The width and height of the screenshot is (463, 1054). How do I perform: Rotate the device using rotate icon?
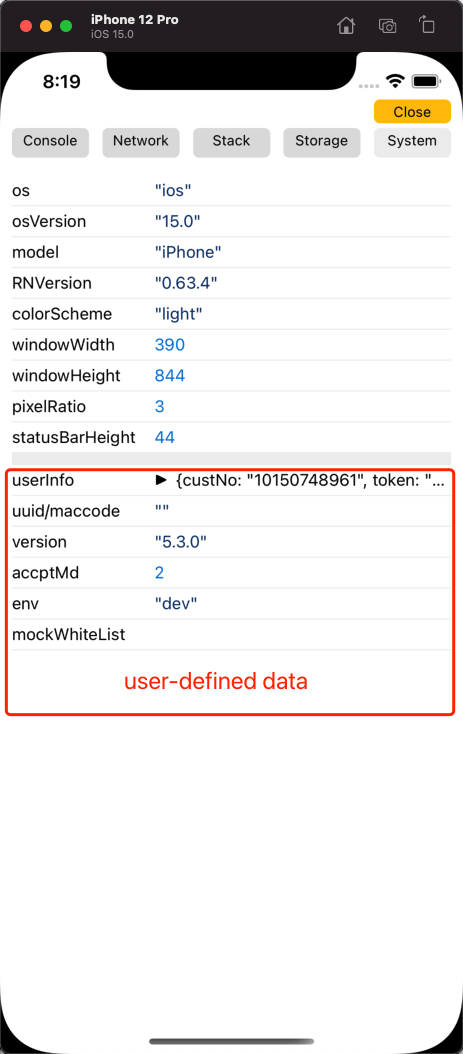click(x=427, y=26)
